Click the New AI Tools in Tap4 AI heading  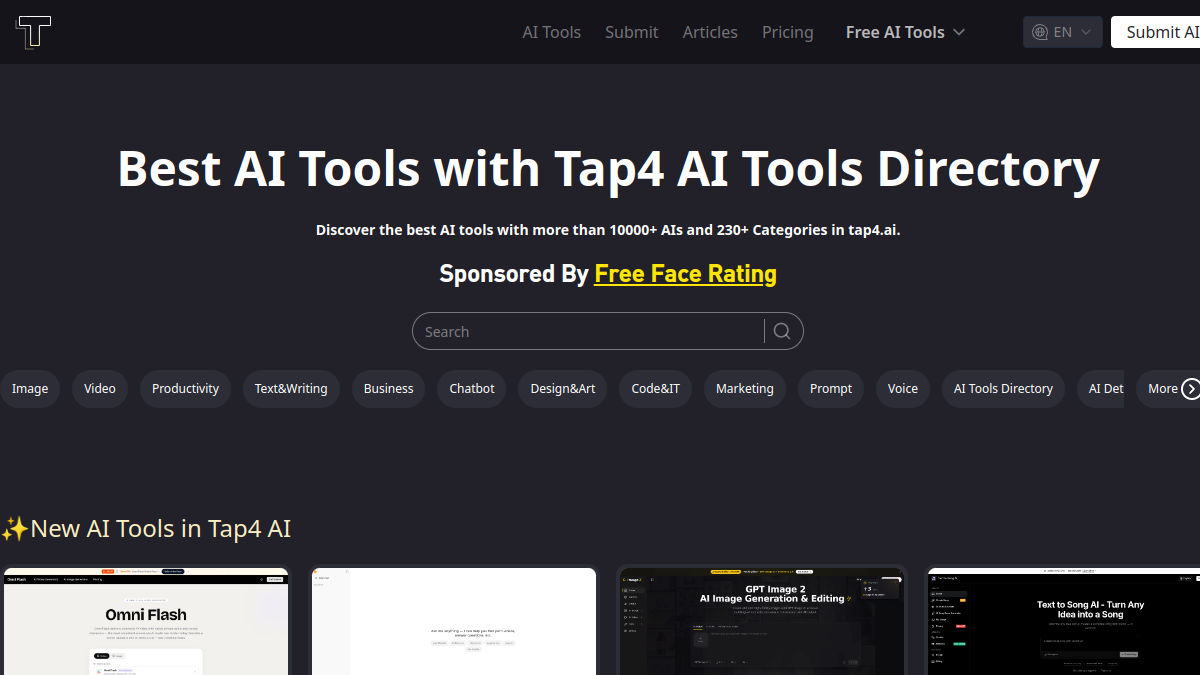click(x=146, y=528)
